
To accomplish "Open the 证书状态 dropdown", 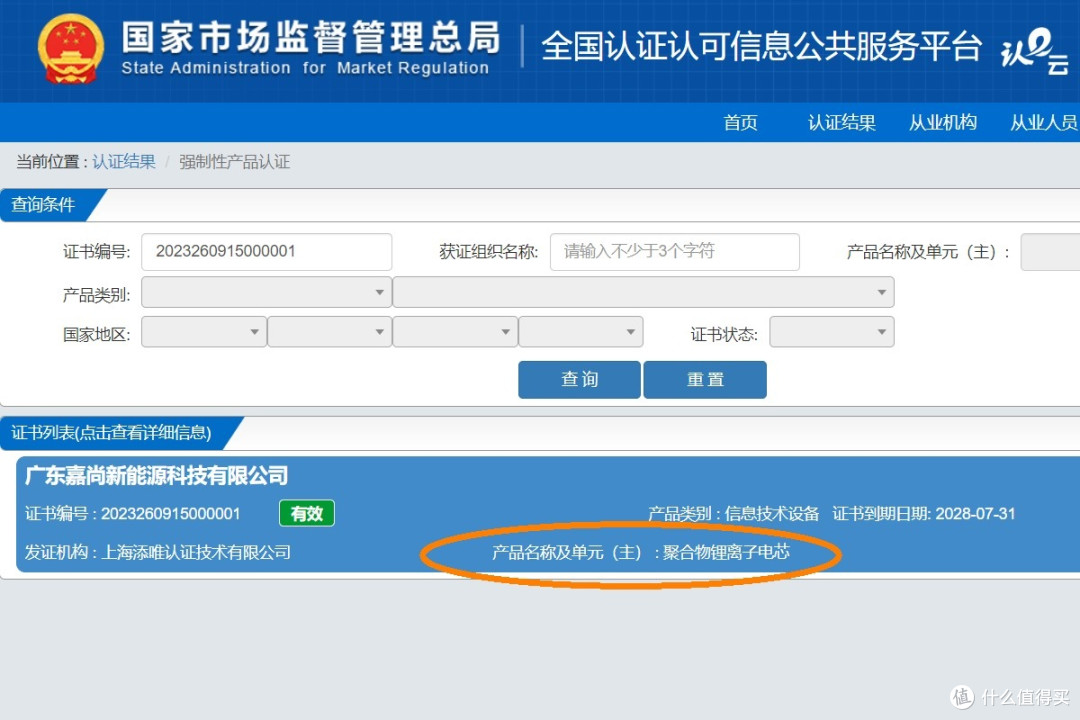I will [x=831, y=331].
